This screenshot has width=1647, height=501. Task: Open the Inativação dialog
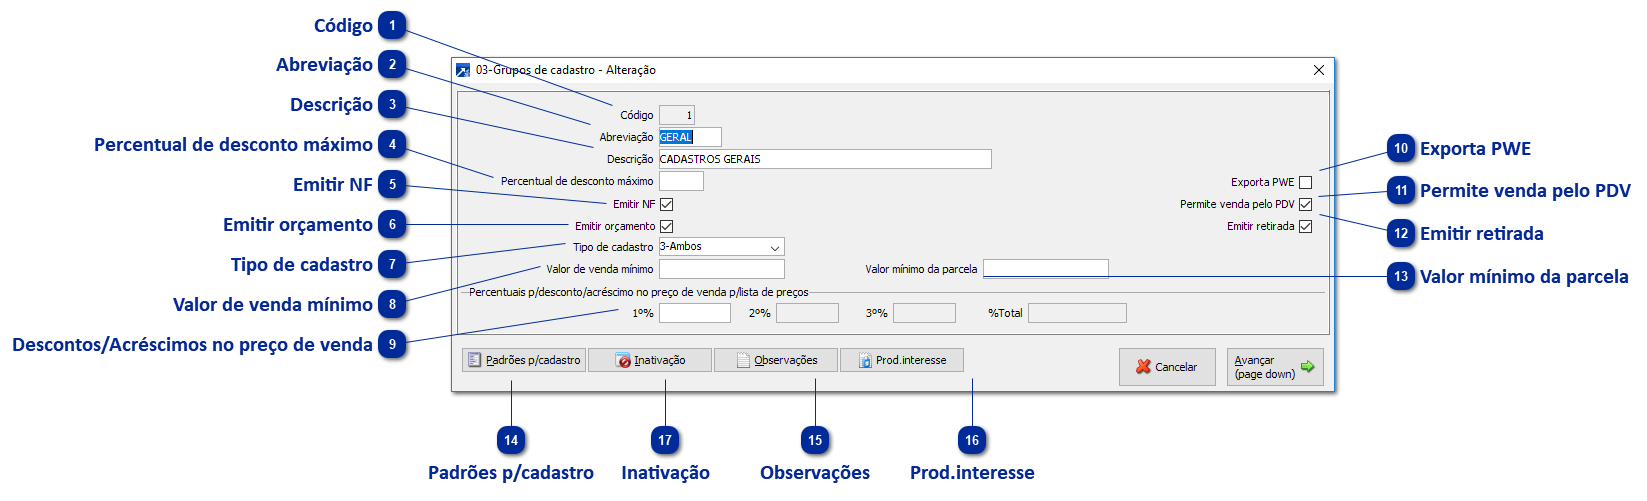(650, 360)
